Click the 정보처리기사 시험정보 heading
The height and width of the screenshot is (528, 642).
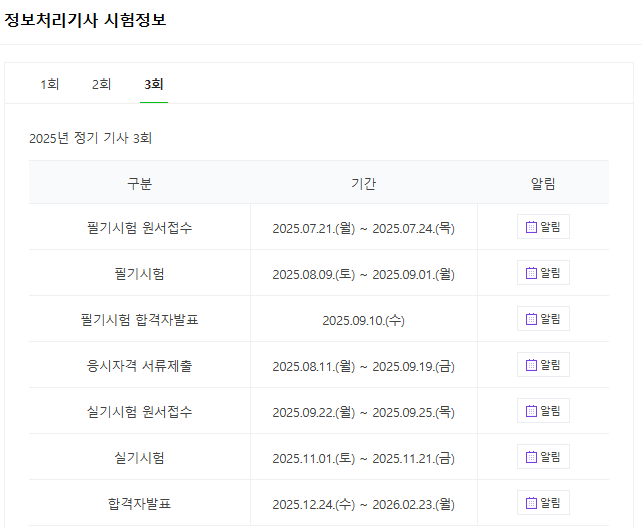[85, 20]
